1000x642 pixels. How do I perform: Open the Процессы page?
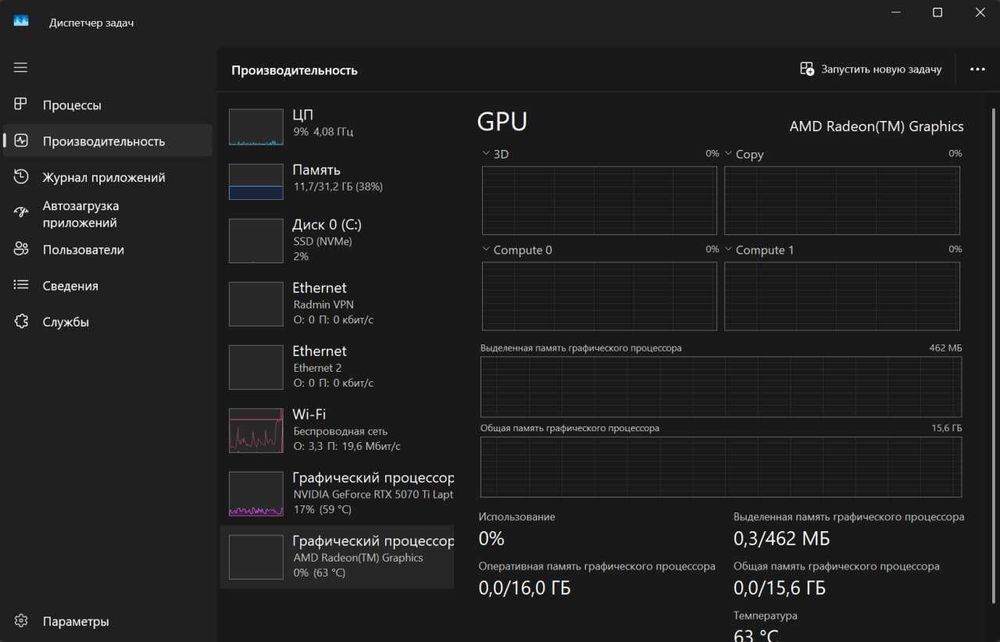(107, 105)
